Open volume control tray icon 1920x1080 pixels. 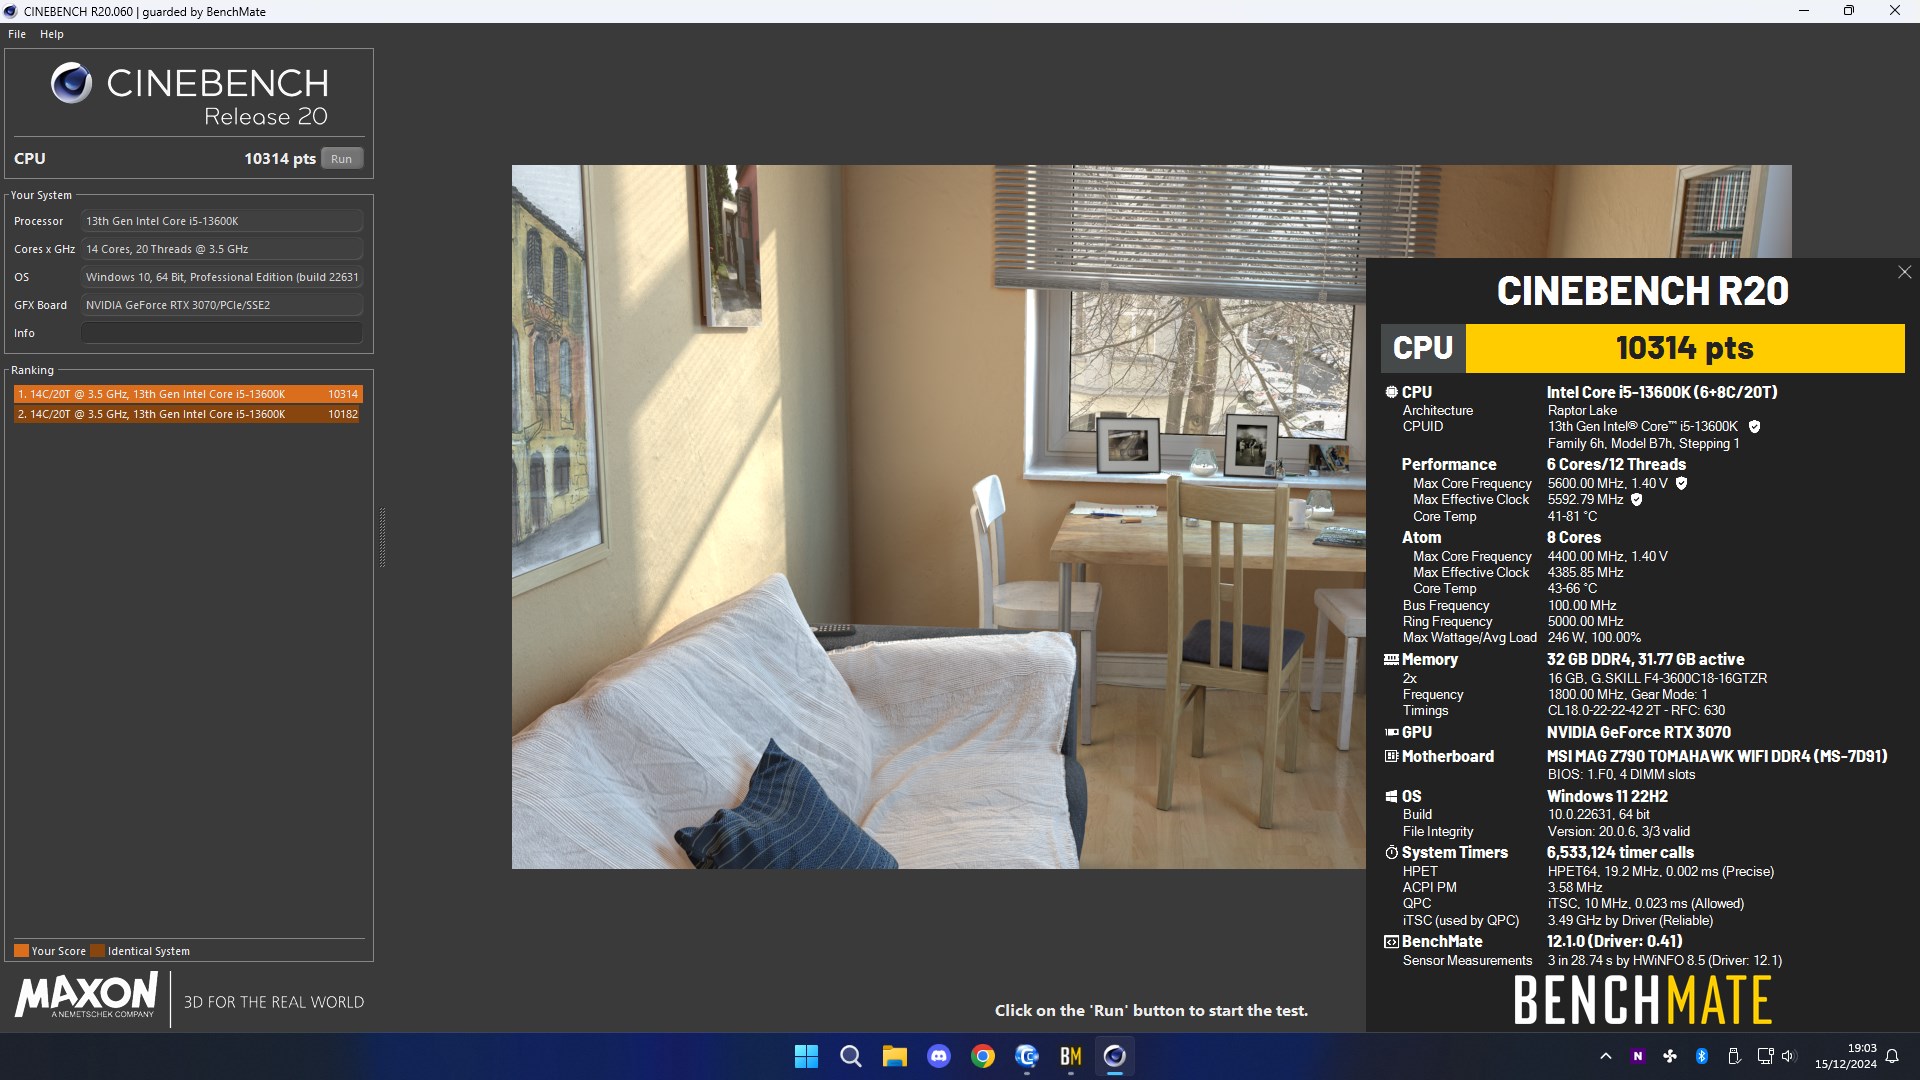pos(1788,1056)
